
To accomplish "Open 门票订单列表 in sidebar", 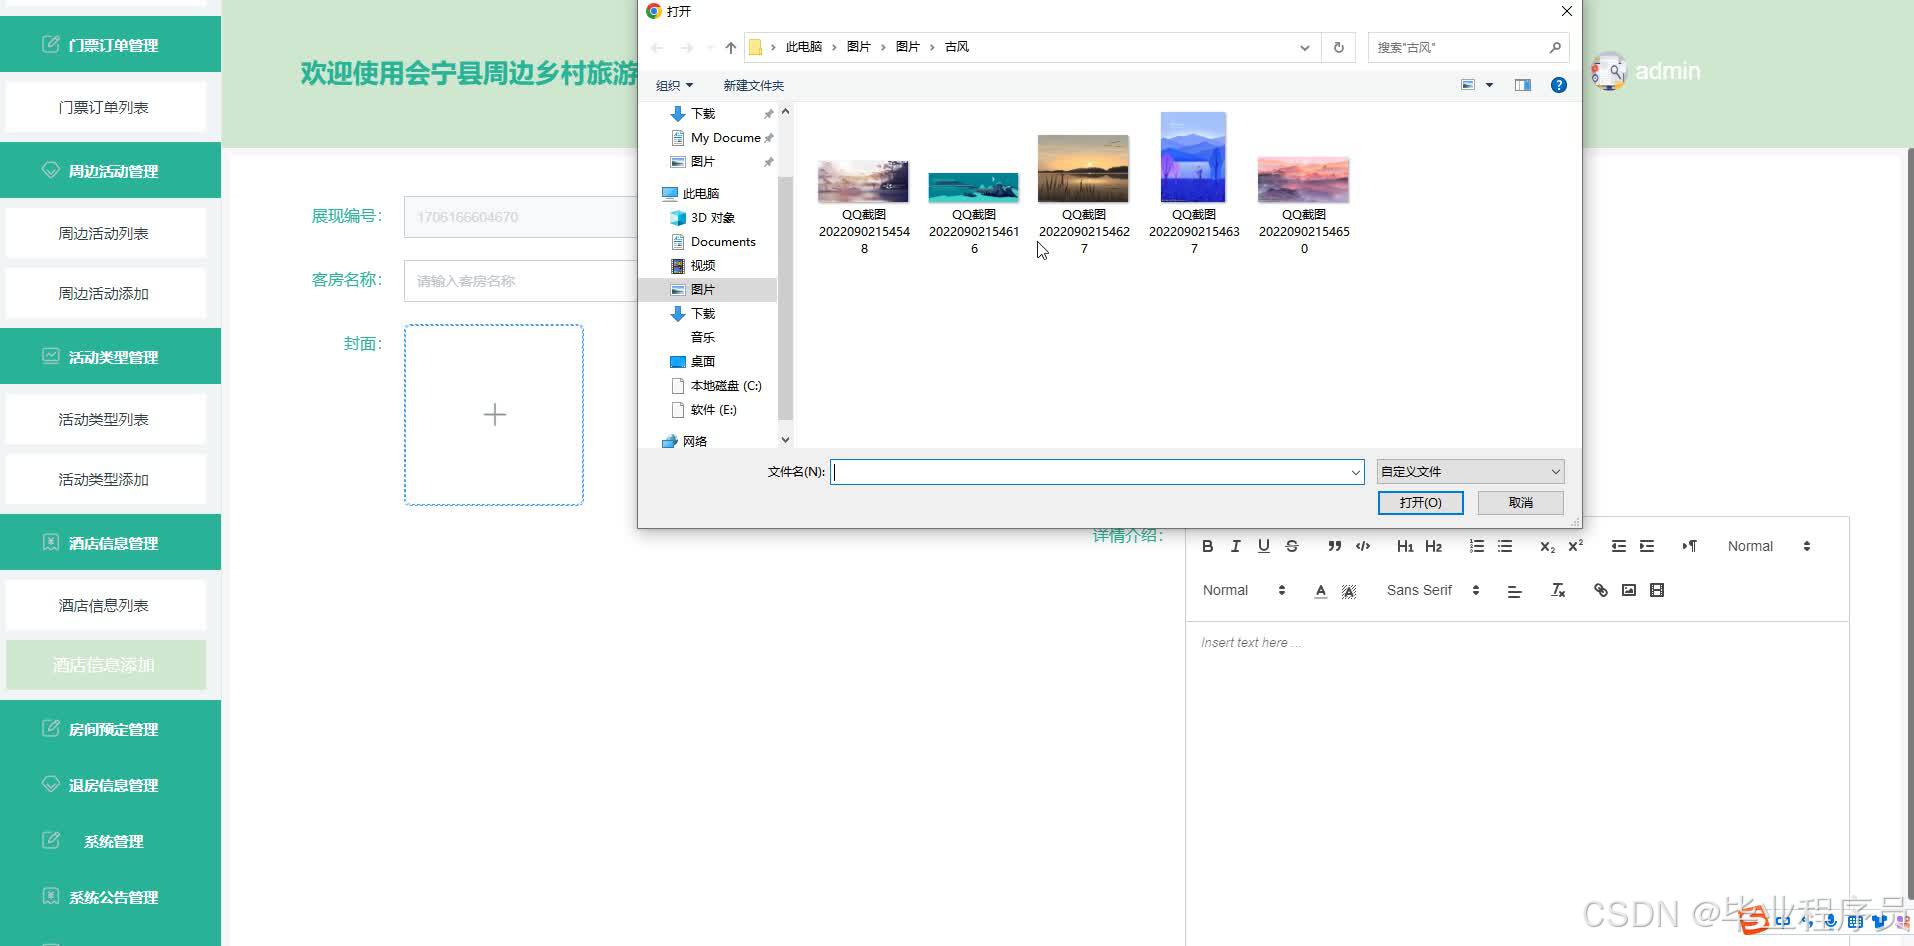I will tap(104, 107).
